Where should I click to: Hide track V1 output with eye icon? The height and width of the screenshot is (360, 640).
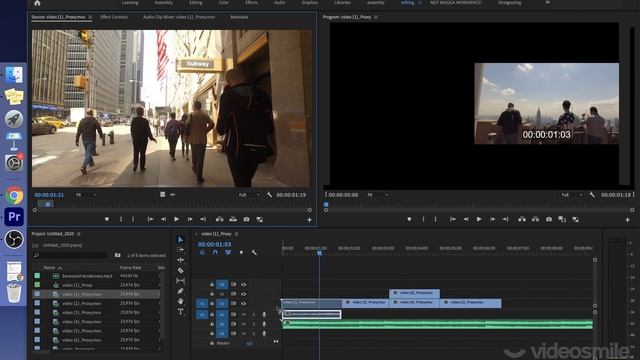click(x=244, y=303)
